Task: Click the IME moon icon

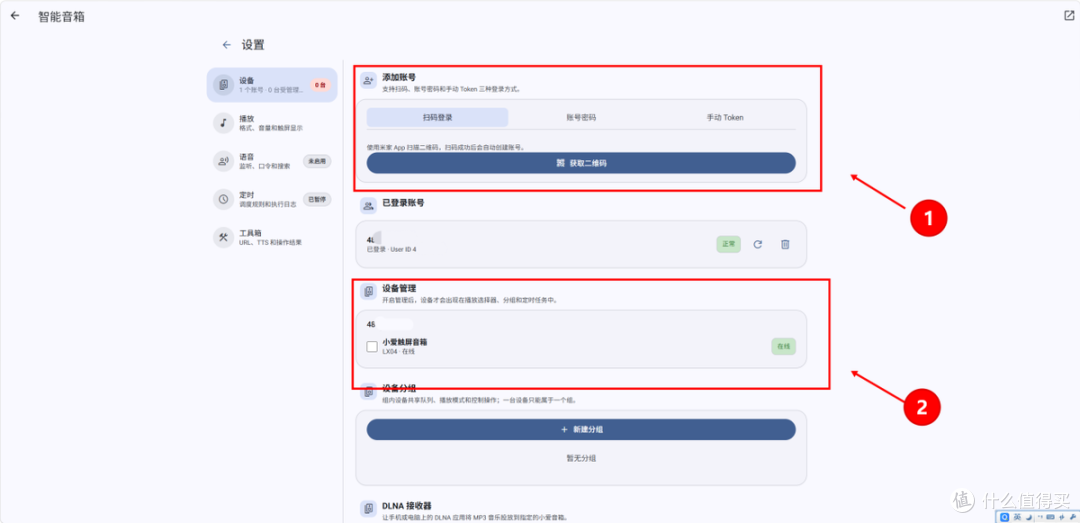Action: click(x=1028, y=517)
